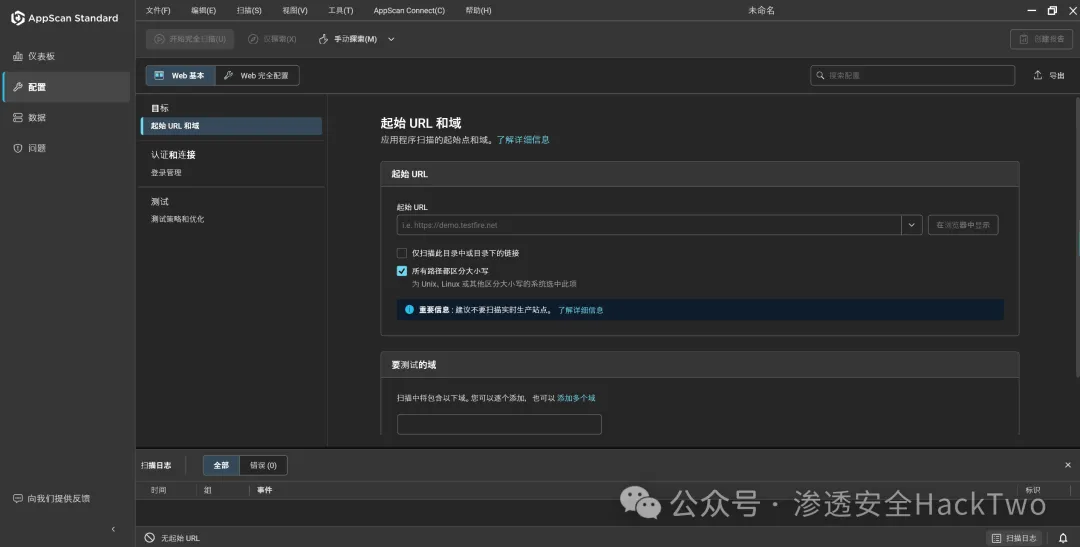The height and width of the screenshot is (547, 1080).
Task: Click 了解详细信息 link in the 重要信息 banner
Action: (x=580, y=310)
